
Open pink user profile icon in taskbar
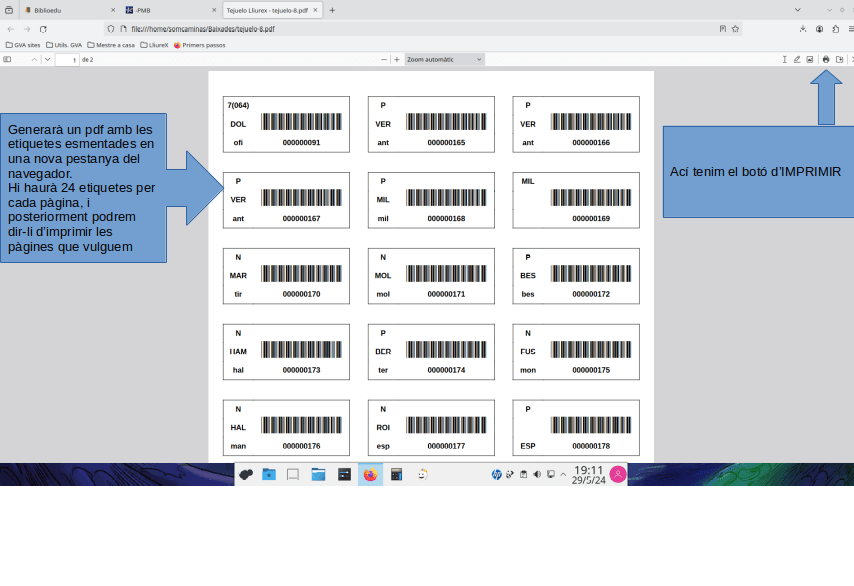[618, 474]
